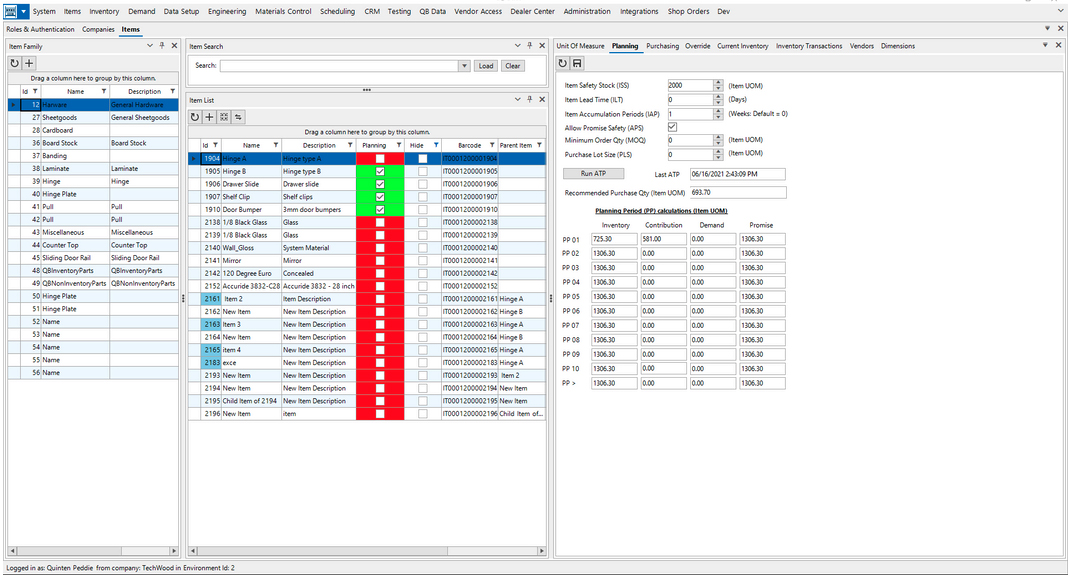Increase Item Safety Stock spinner up
This screenshot has height=577, width=1070.
718,83
